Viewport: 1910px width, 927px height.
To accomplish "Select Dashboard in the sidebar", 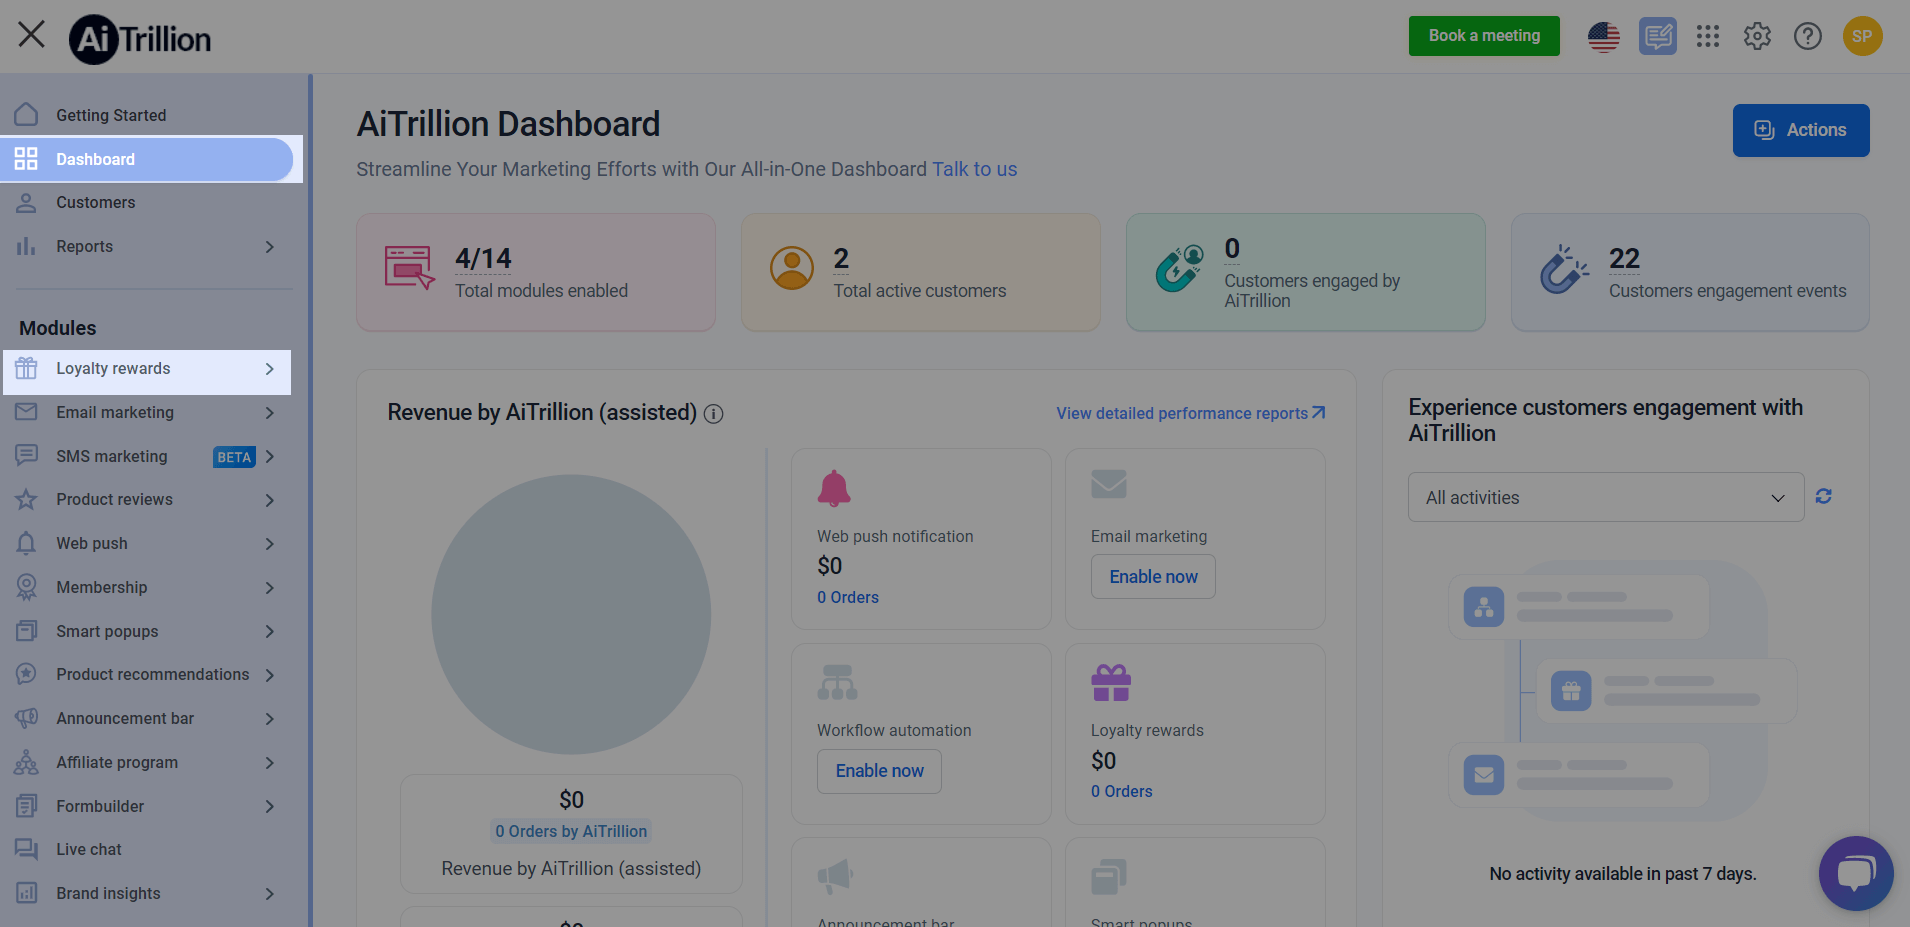I will pyautogui.click(x=147, y=159).
